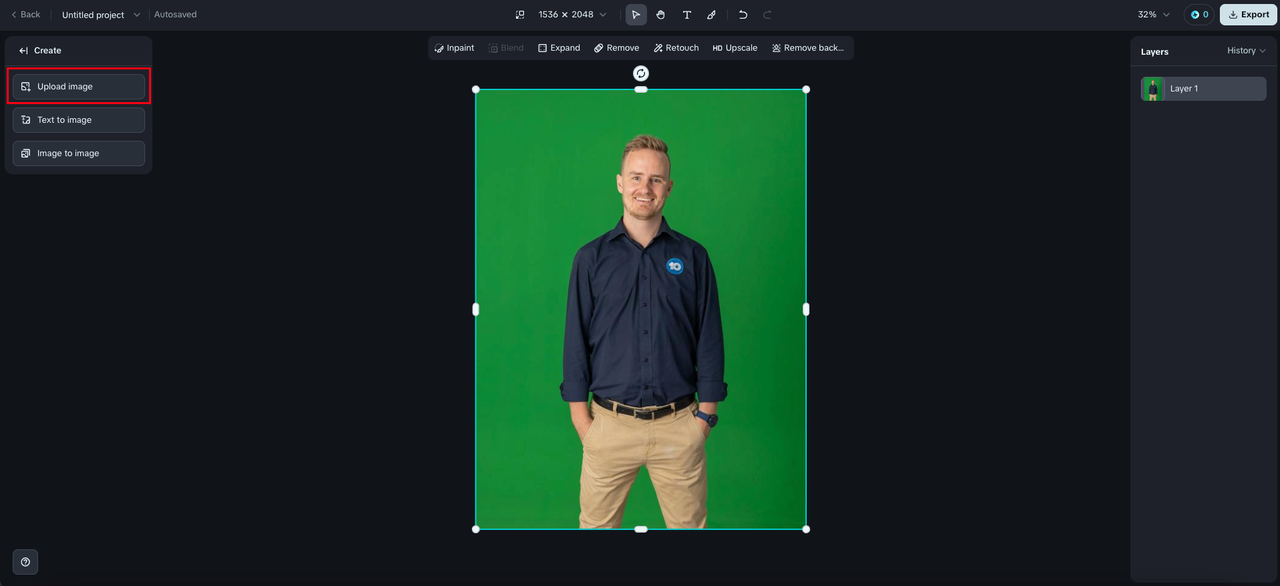Collapse the Create panel with the arrow
The height and width of the screenshot is (586, 1280).
pyautogui.click(x=23, y=50)
